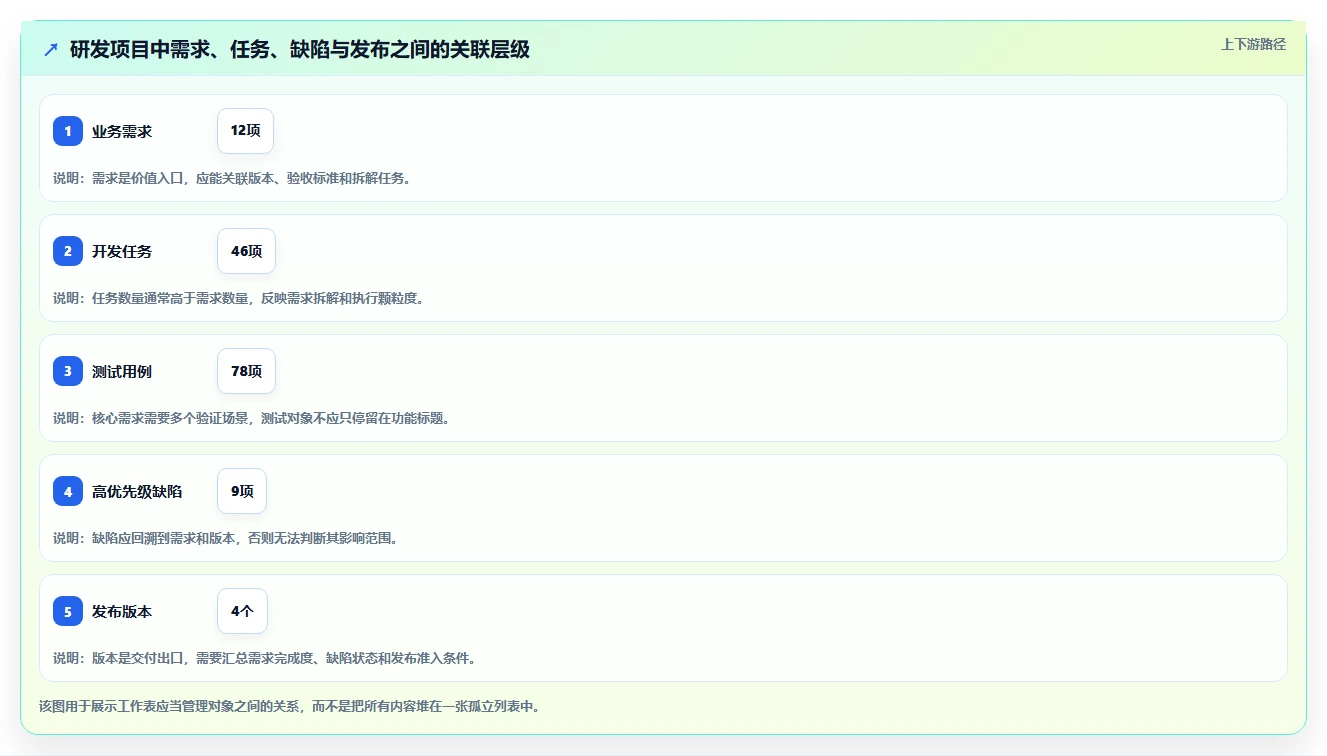Click the 业务需求 row label
The height and width of the screenshot is (756, 1327).
click(x=122, y=131)
